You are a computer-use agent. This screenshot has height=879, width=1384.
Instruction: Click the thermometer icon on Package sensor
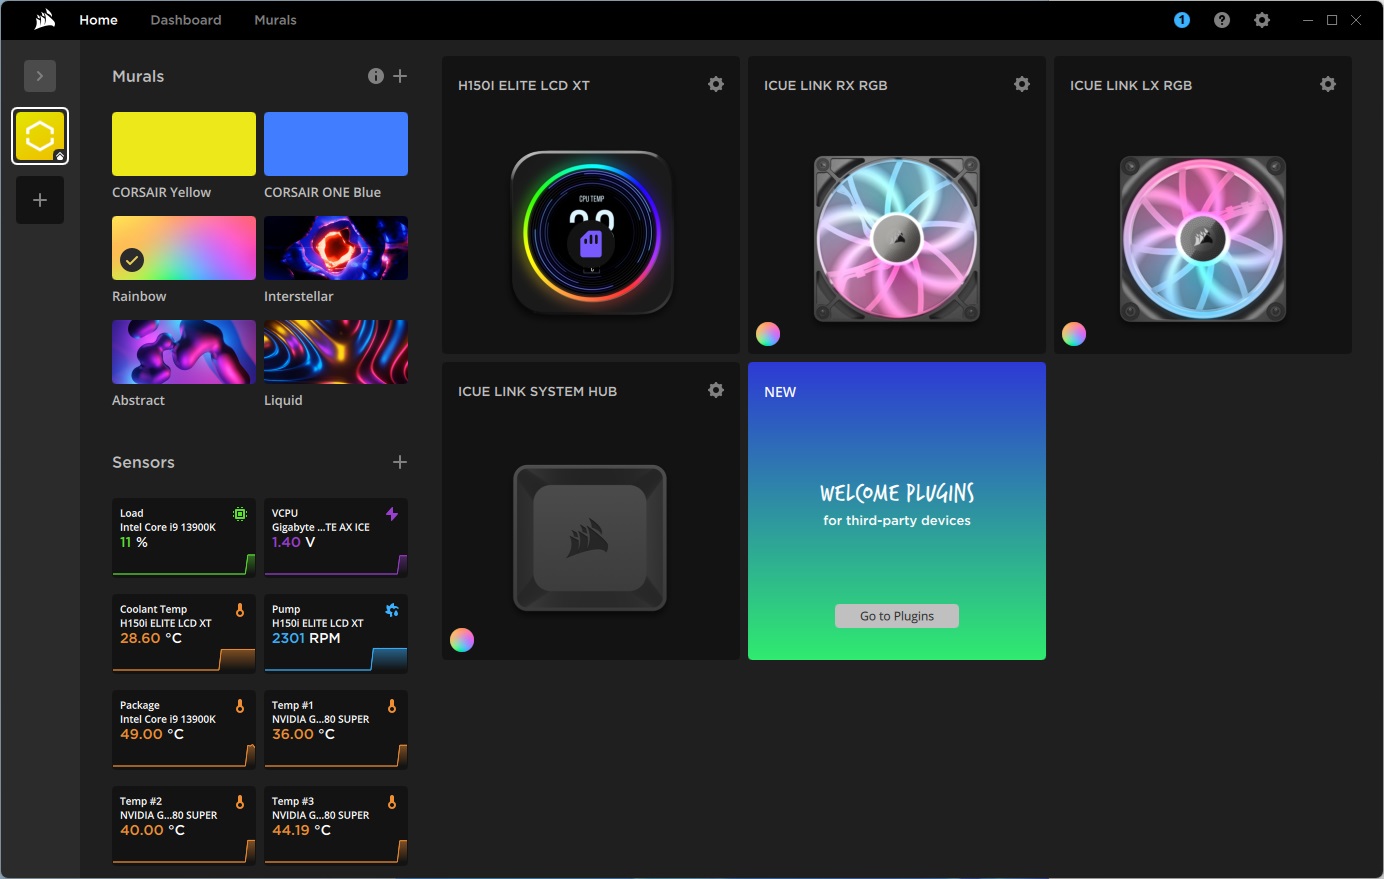(240, 706)
